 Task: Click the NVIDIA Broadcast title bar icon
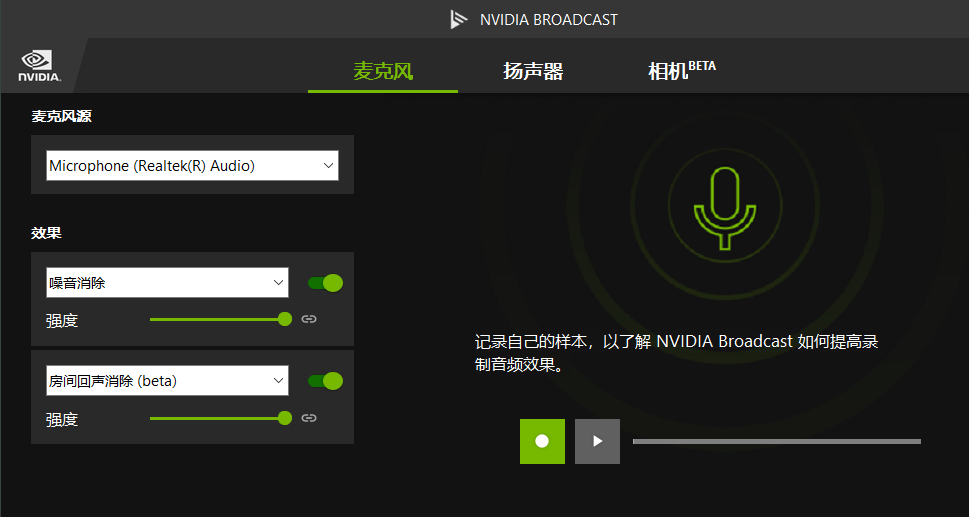459,19
